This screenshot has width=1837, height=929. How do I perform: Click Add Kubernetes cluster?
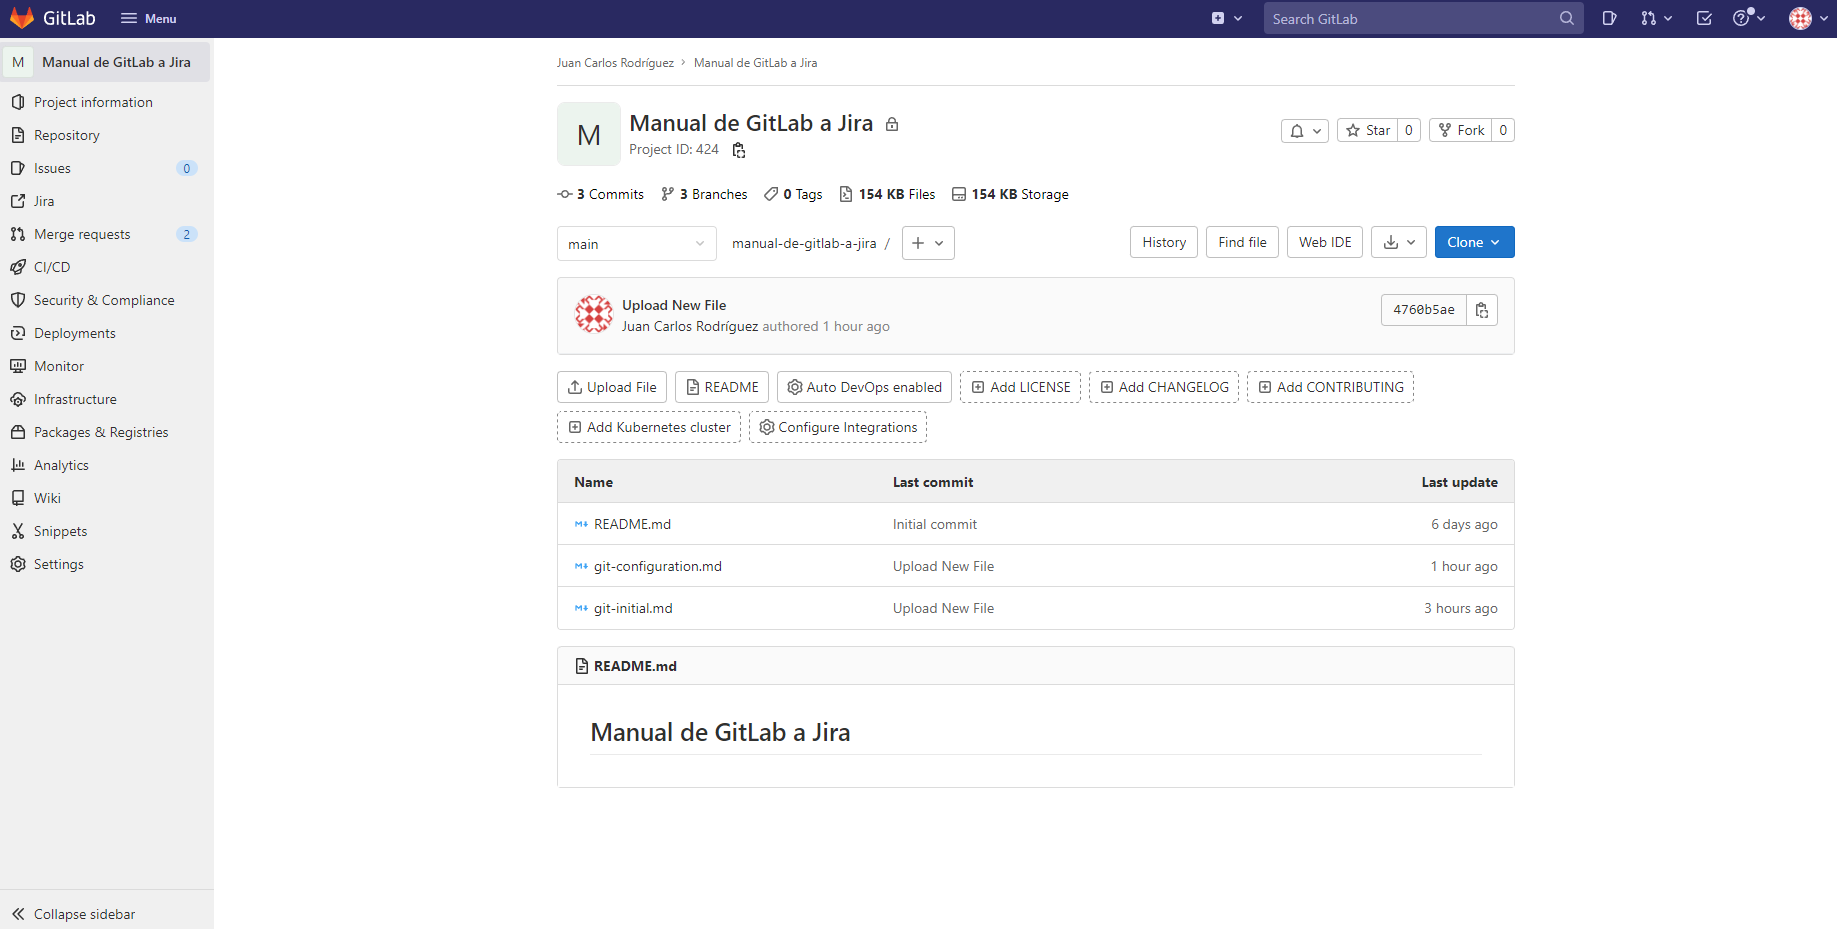(649, 427)
